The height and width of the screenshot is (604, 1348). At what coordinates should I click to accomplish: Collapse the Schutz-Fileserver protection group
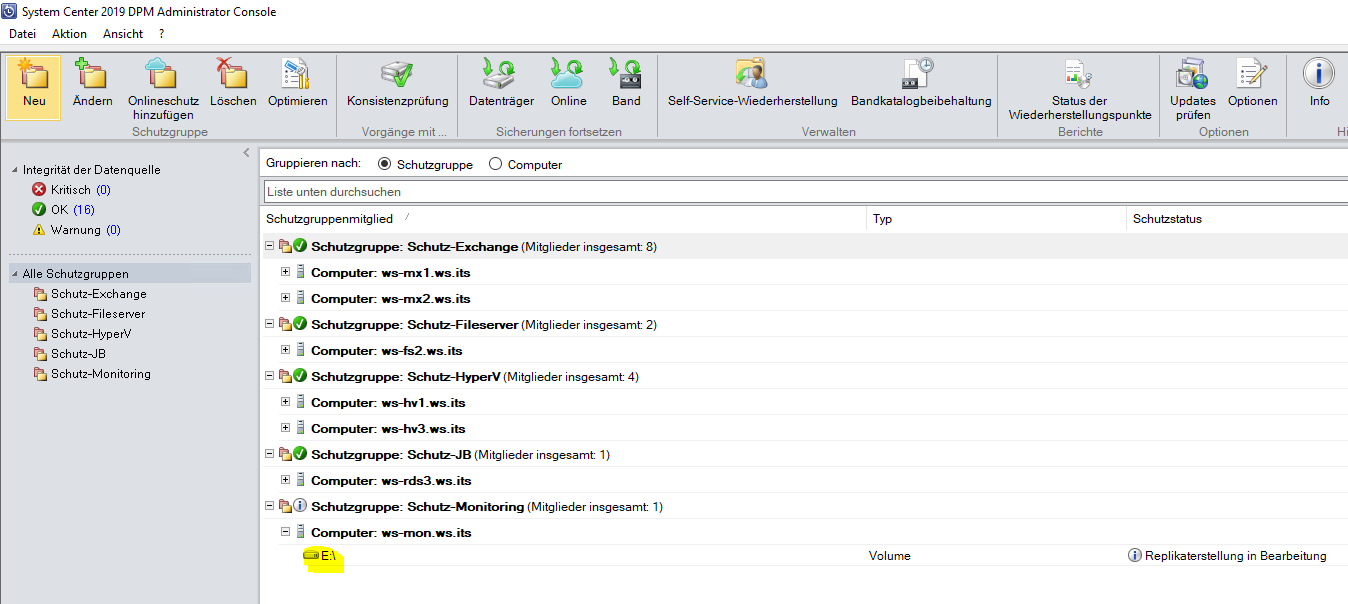coord(269,324)
